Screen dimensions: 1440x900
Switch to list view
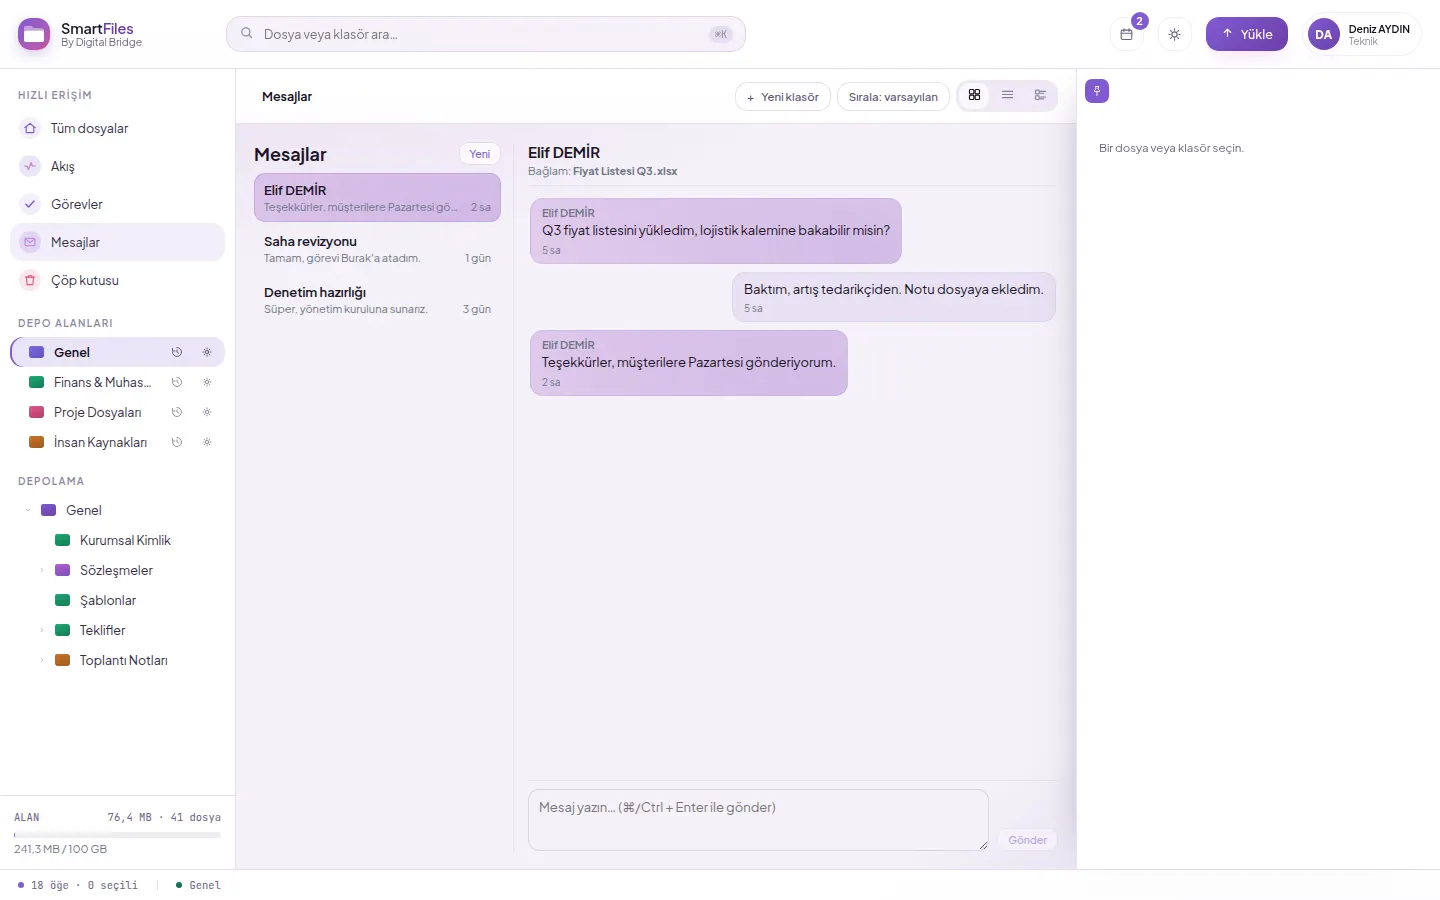[1007, 95]
